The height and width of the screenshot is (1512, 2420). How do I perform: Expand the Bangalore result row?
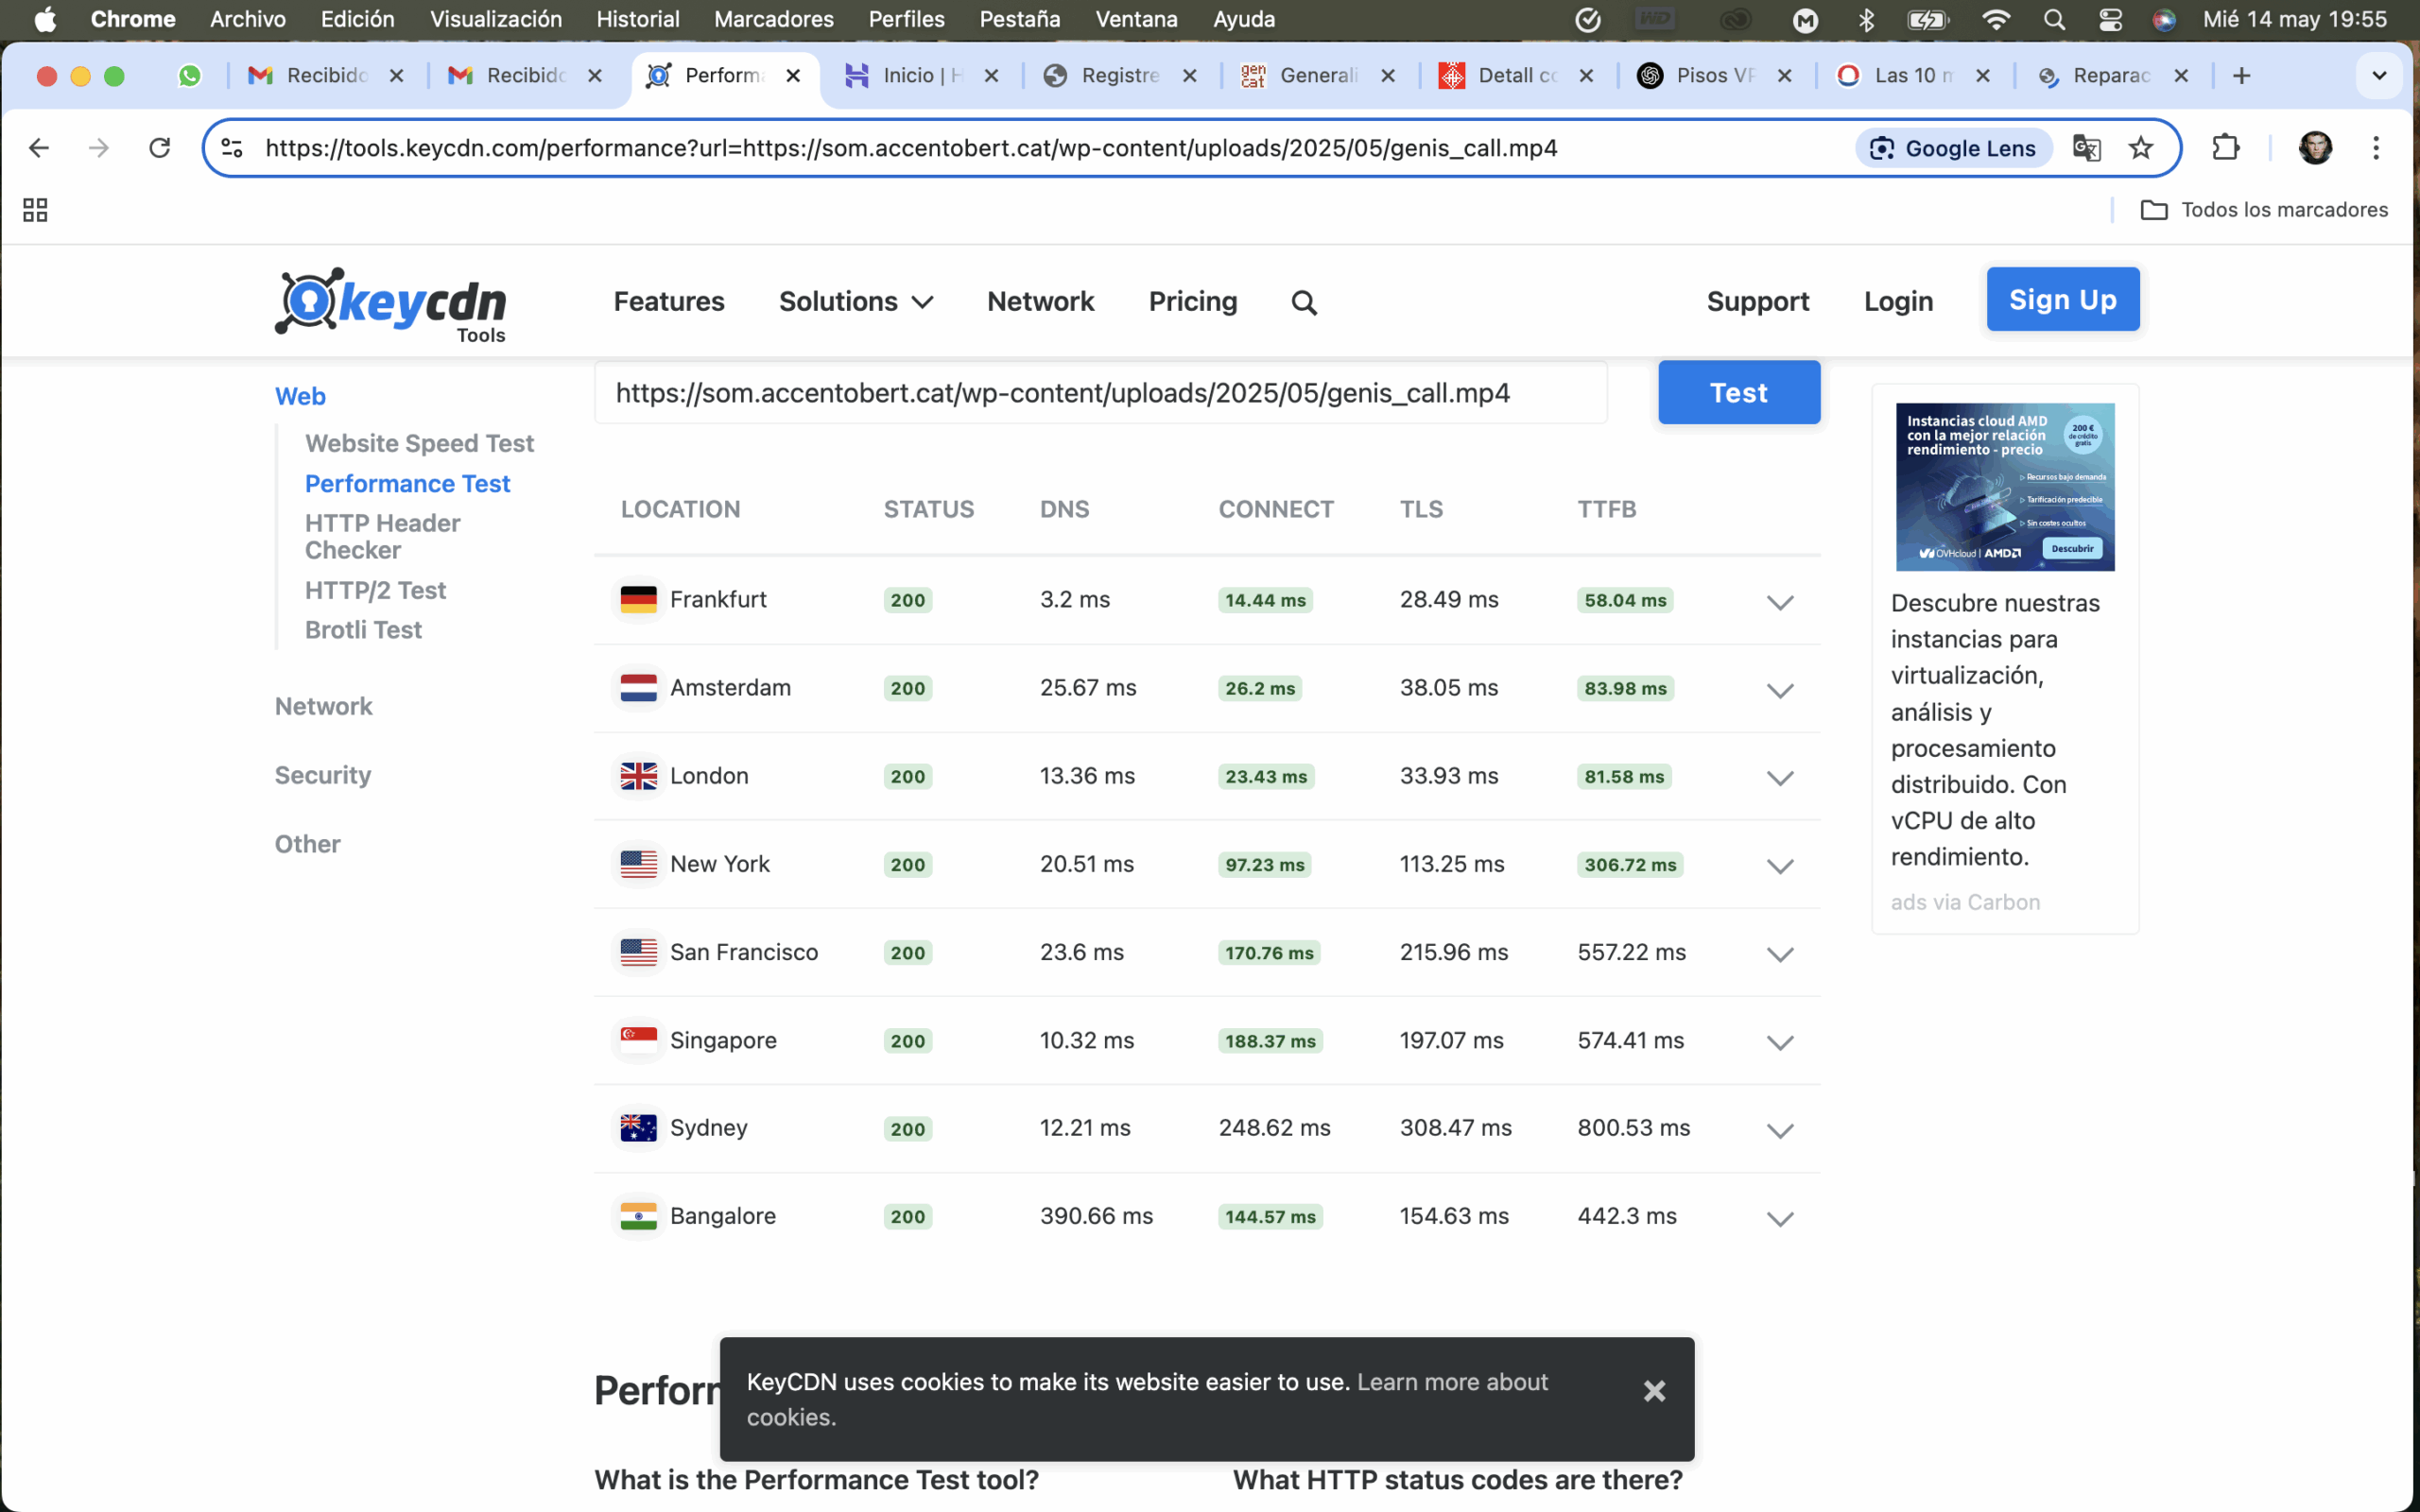1780,1218
